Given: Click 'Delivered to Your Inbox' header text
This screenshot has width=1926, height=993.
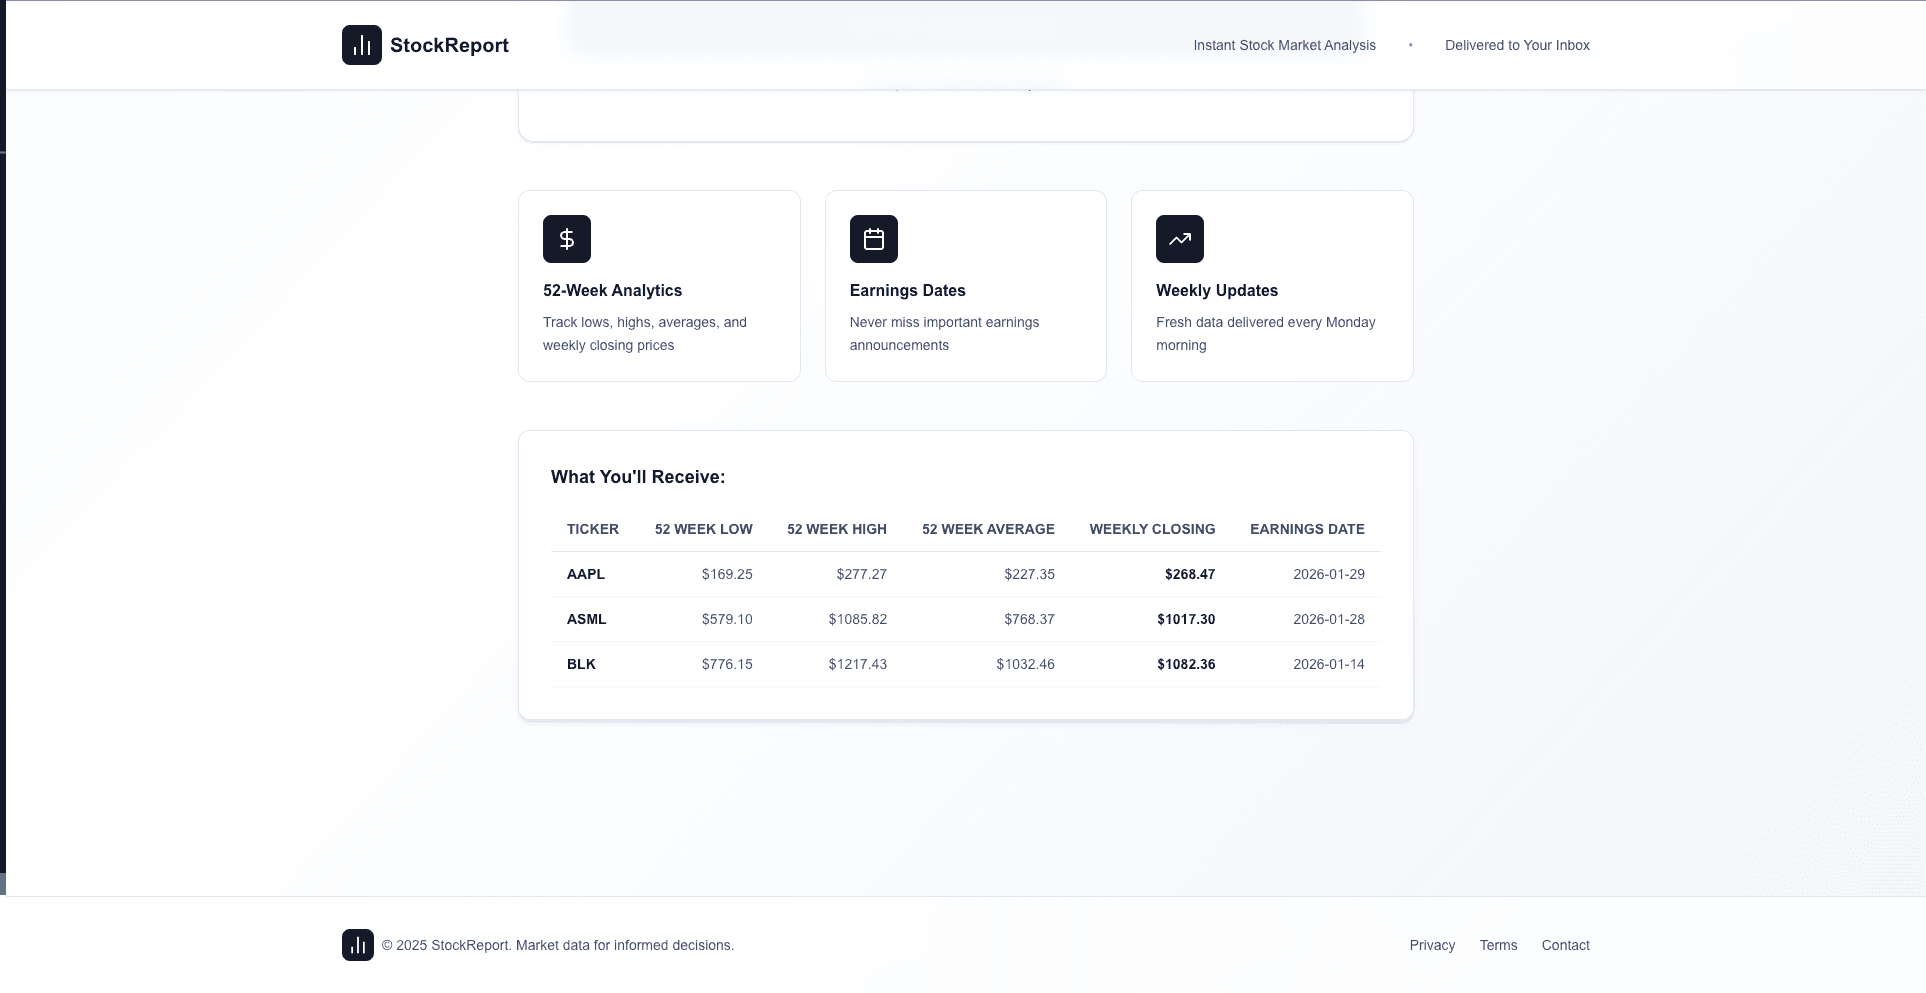Looking at the screenshot, I should pos(1517,45).
